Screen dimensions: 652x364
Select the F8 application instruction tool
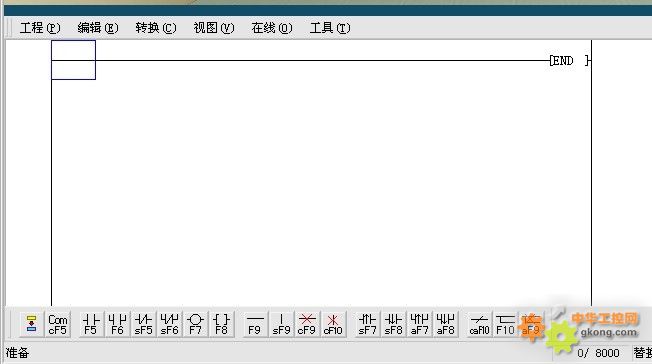point(221,324)
